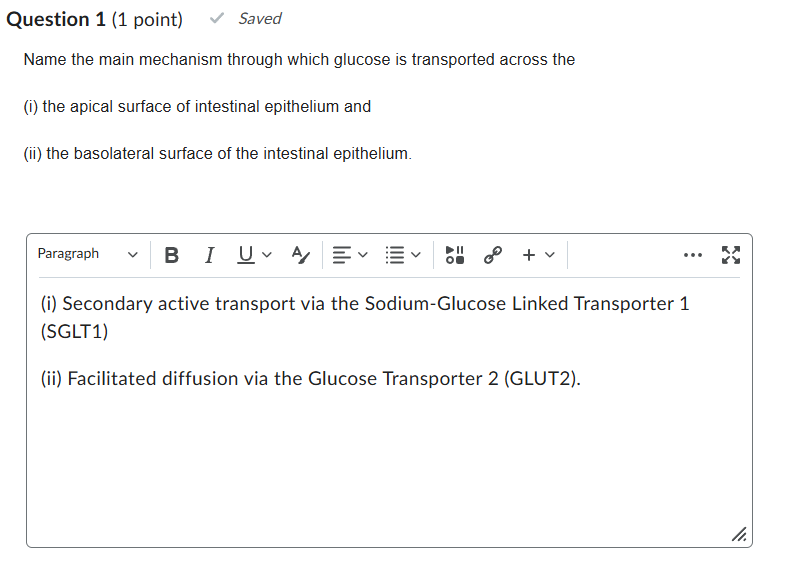Insert a quicklink with the link icon
Screen dimensions: 803x573
[x=493, y=254]
